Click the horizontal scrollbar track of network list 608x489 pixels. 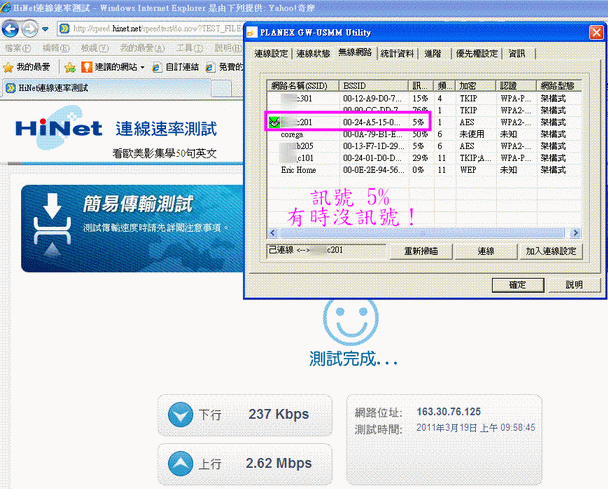coord(422,233)
